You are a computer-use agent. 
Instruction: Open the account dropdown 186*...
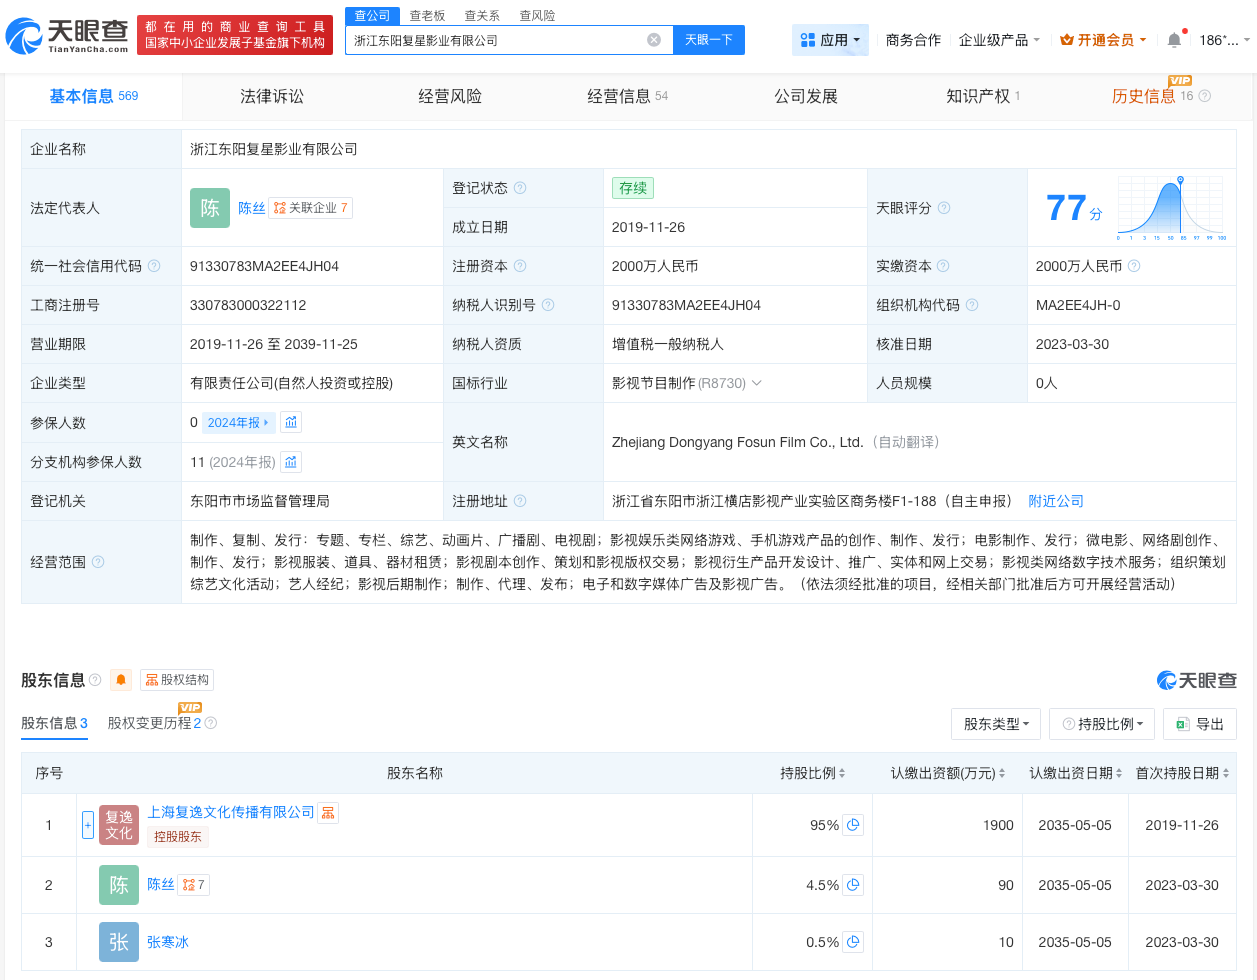click(x=1224, y=40)
